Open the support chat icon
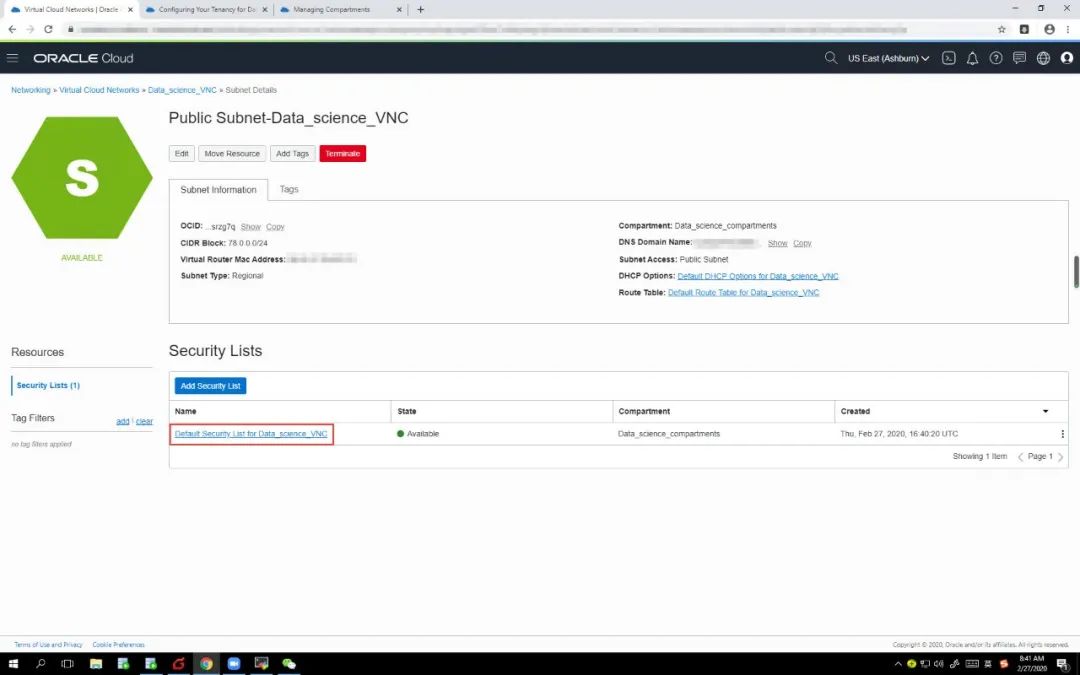The width and height of the screenshot is (1080, 675). coord(1019,58)
